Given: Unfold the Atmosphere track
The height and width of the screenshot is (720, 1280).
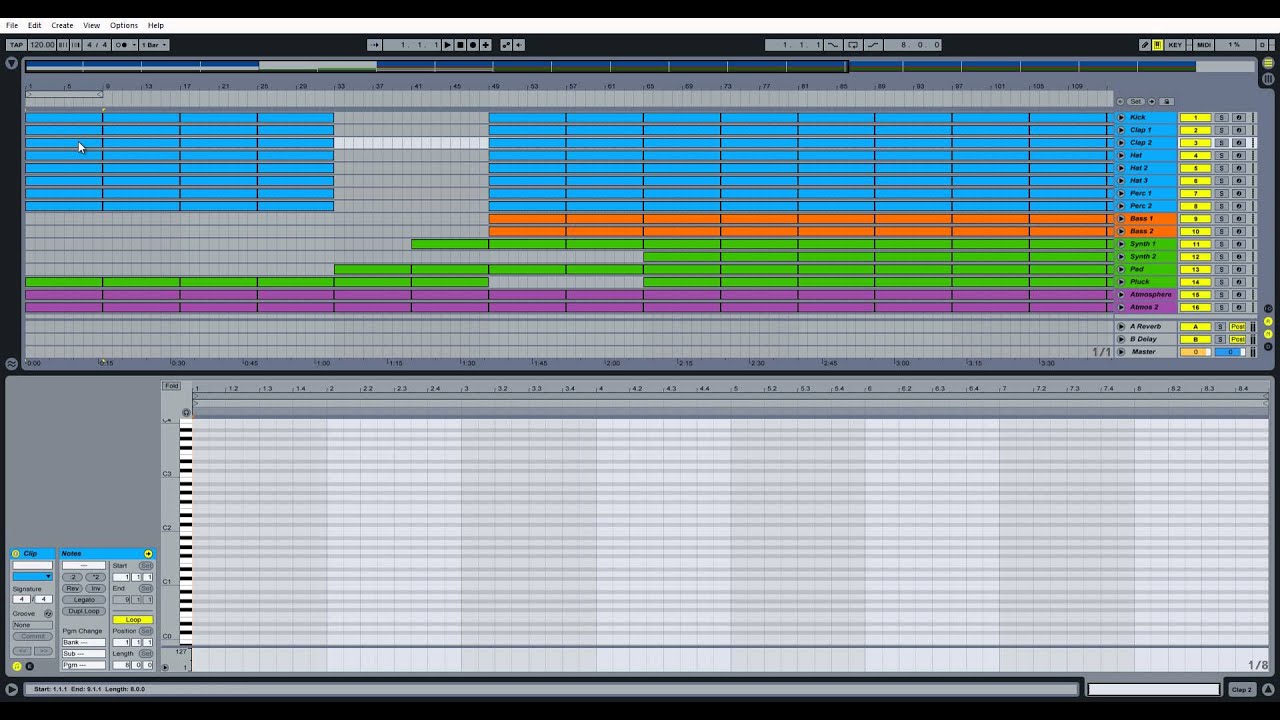Looking at the screenshot, I should point(1121,295).
